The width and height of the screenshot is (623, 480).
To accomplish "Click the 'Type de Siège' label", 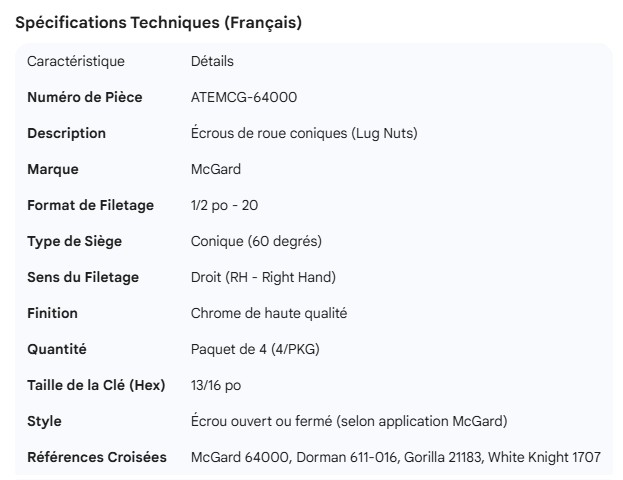I will 76,241.
